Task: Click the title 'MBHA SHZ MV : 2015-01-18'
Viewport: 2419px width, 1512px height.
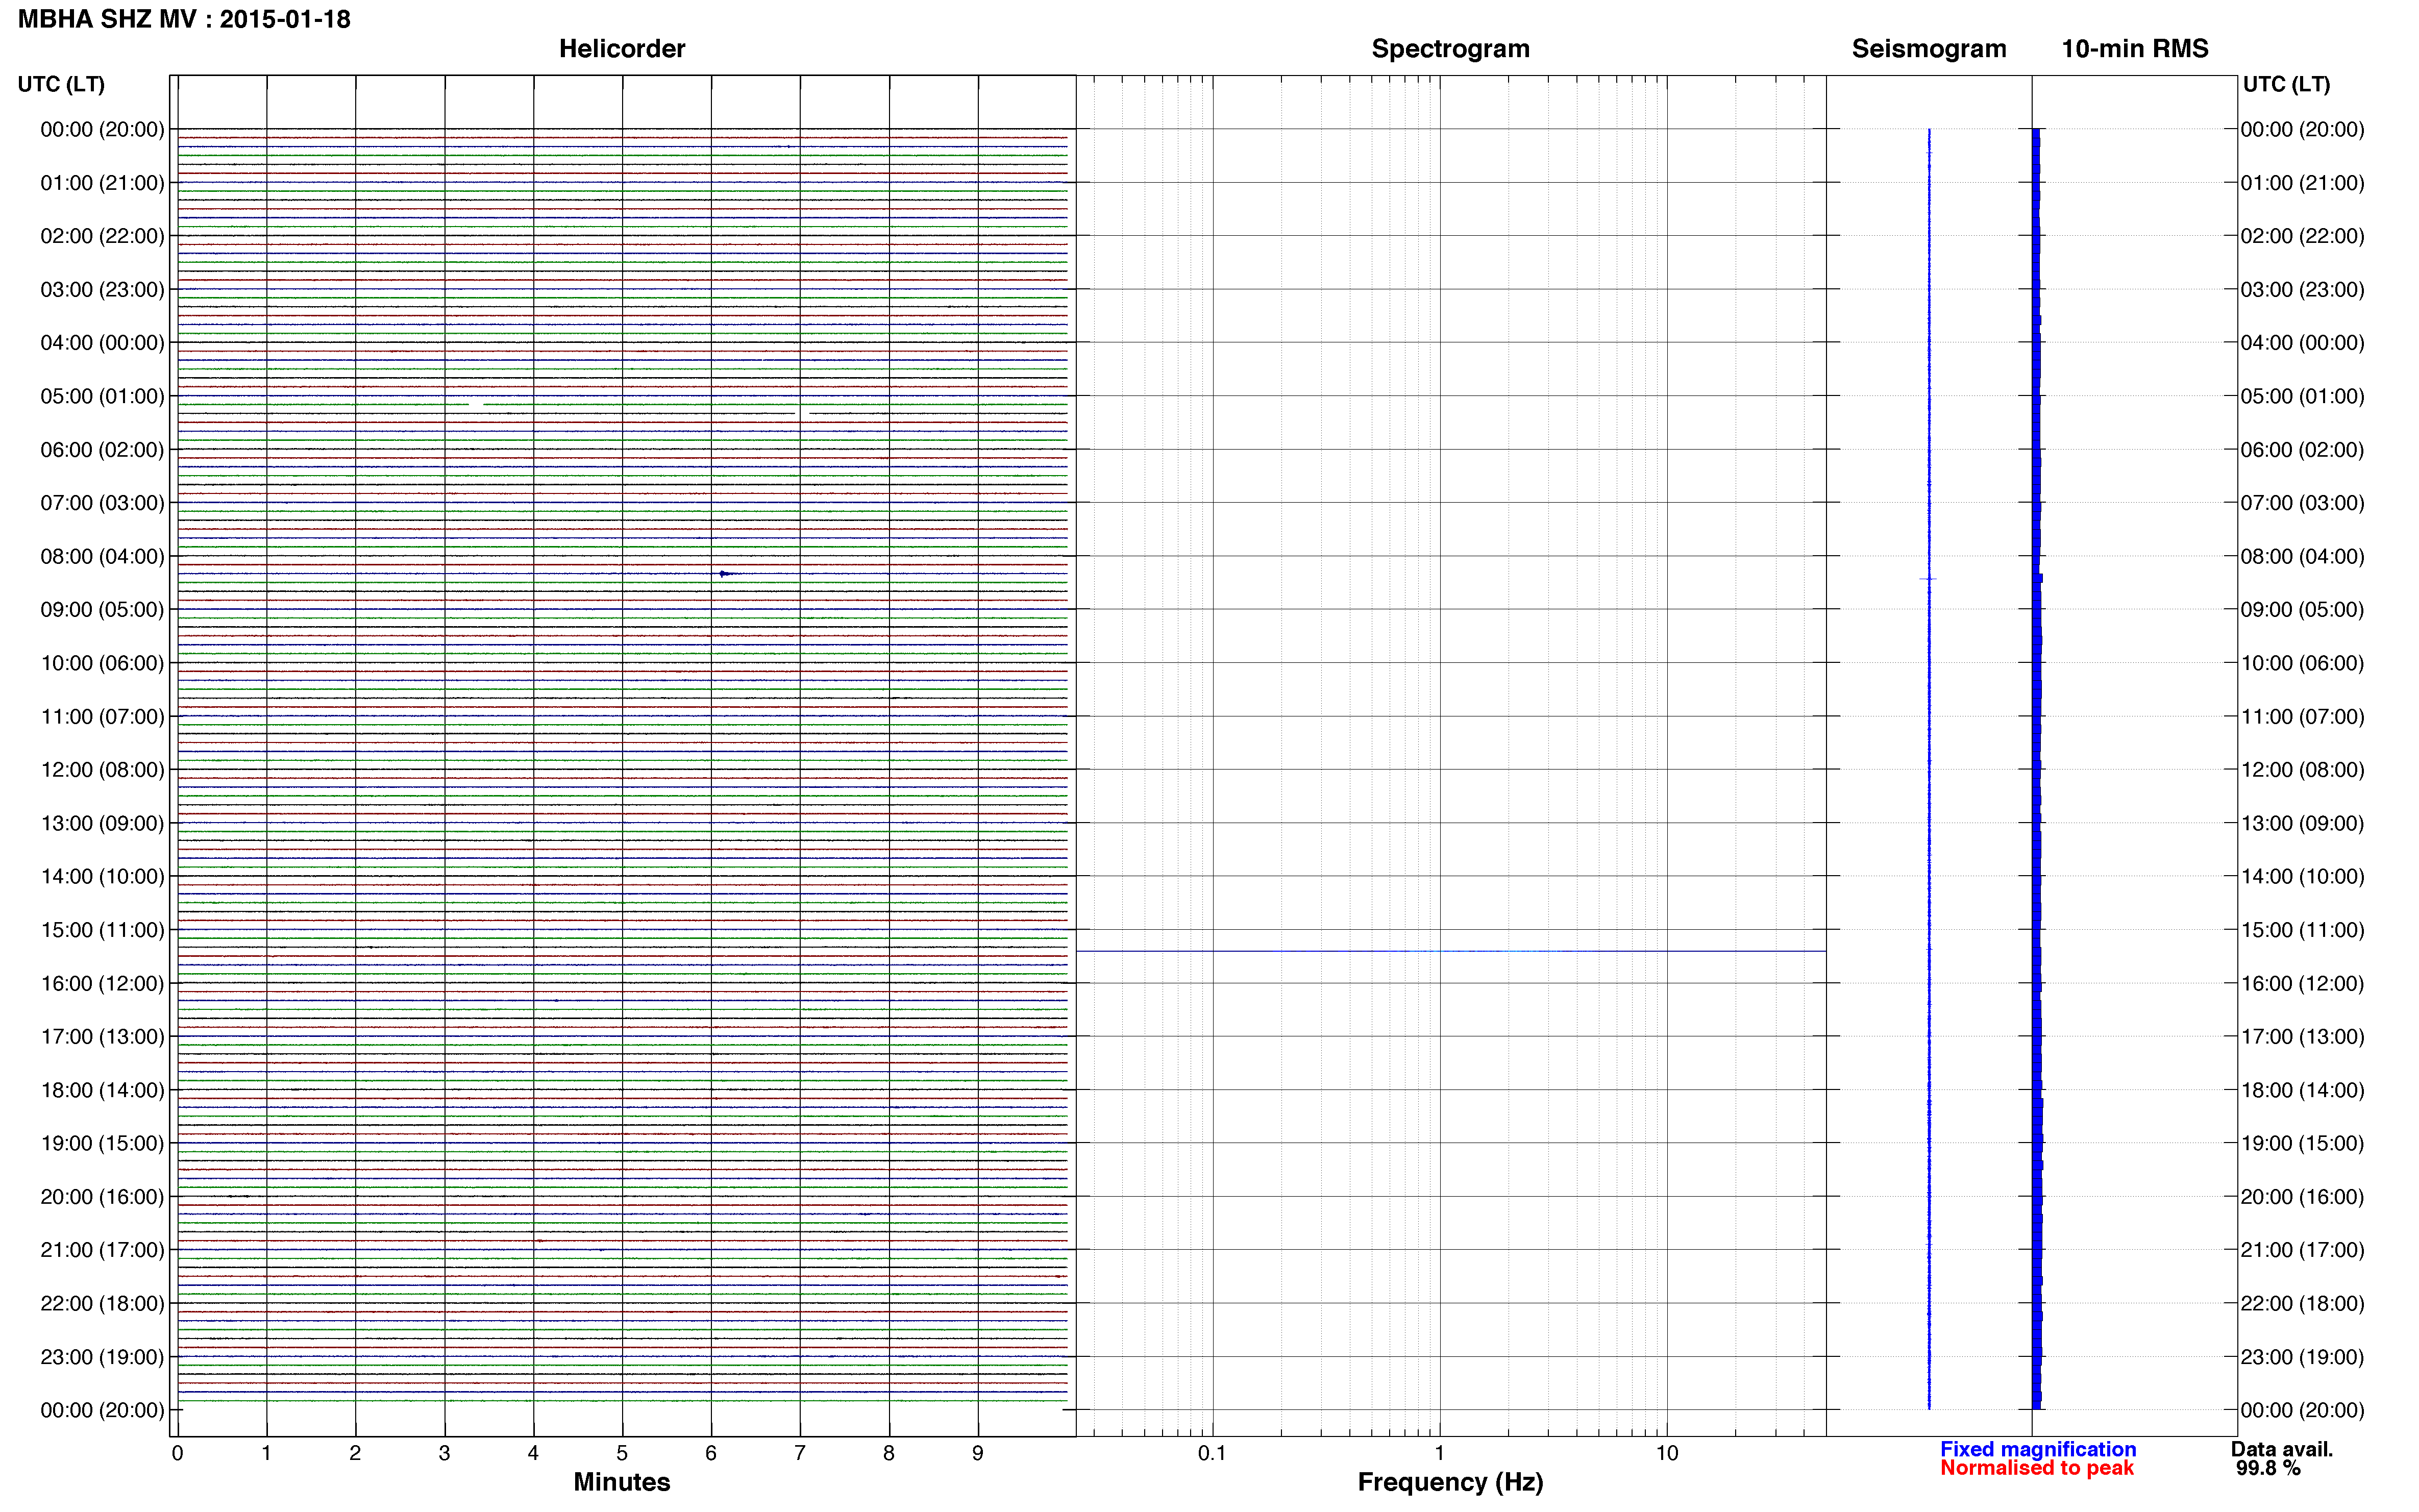Action: coord(184,19)
